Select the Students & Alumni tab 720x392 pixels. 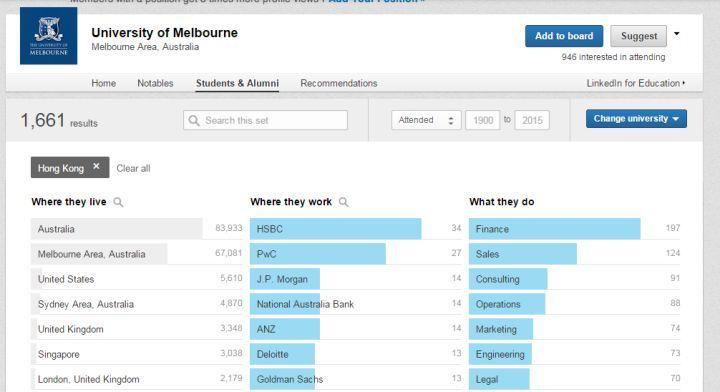237,83
